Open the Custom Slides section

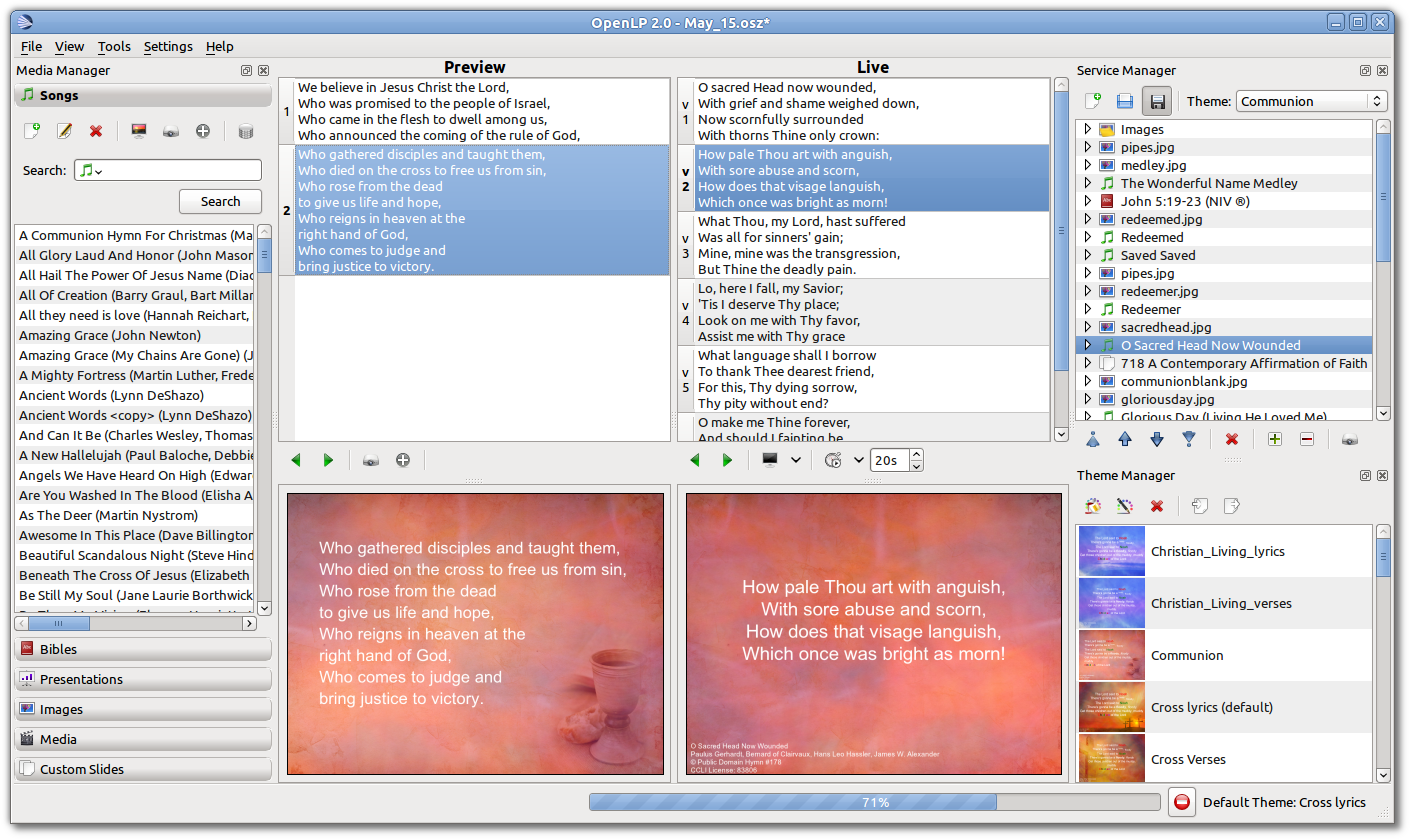tap(143, 769)
